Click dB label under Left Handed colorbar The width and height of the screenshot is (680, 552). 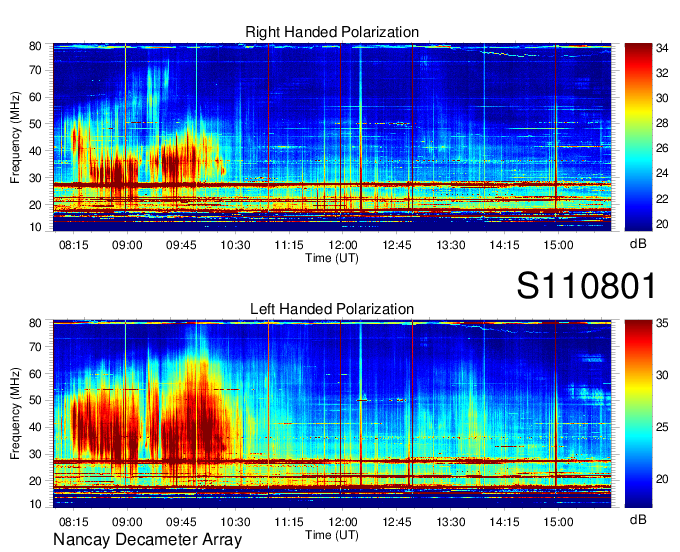pos(638,519)
